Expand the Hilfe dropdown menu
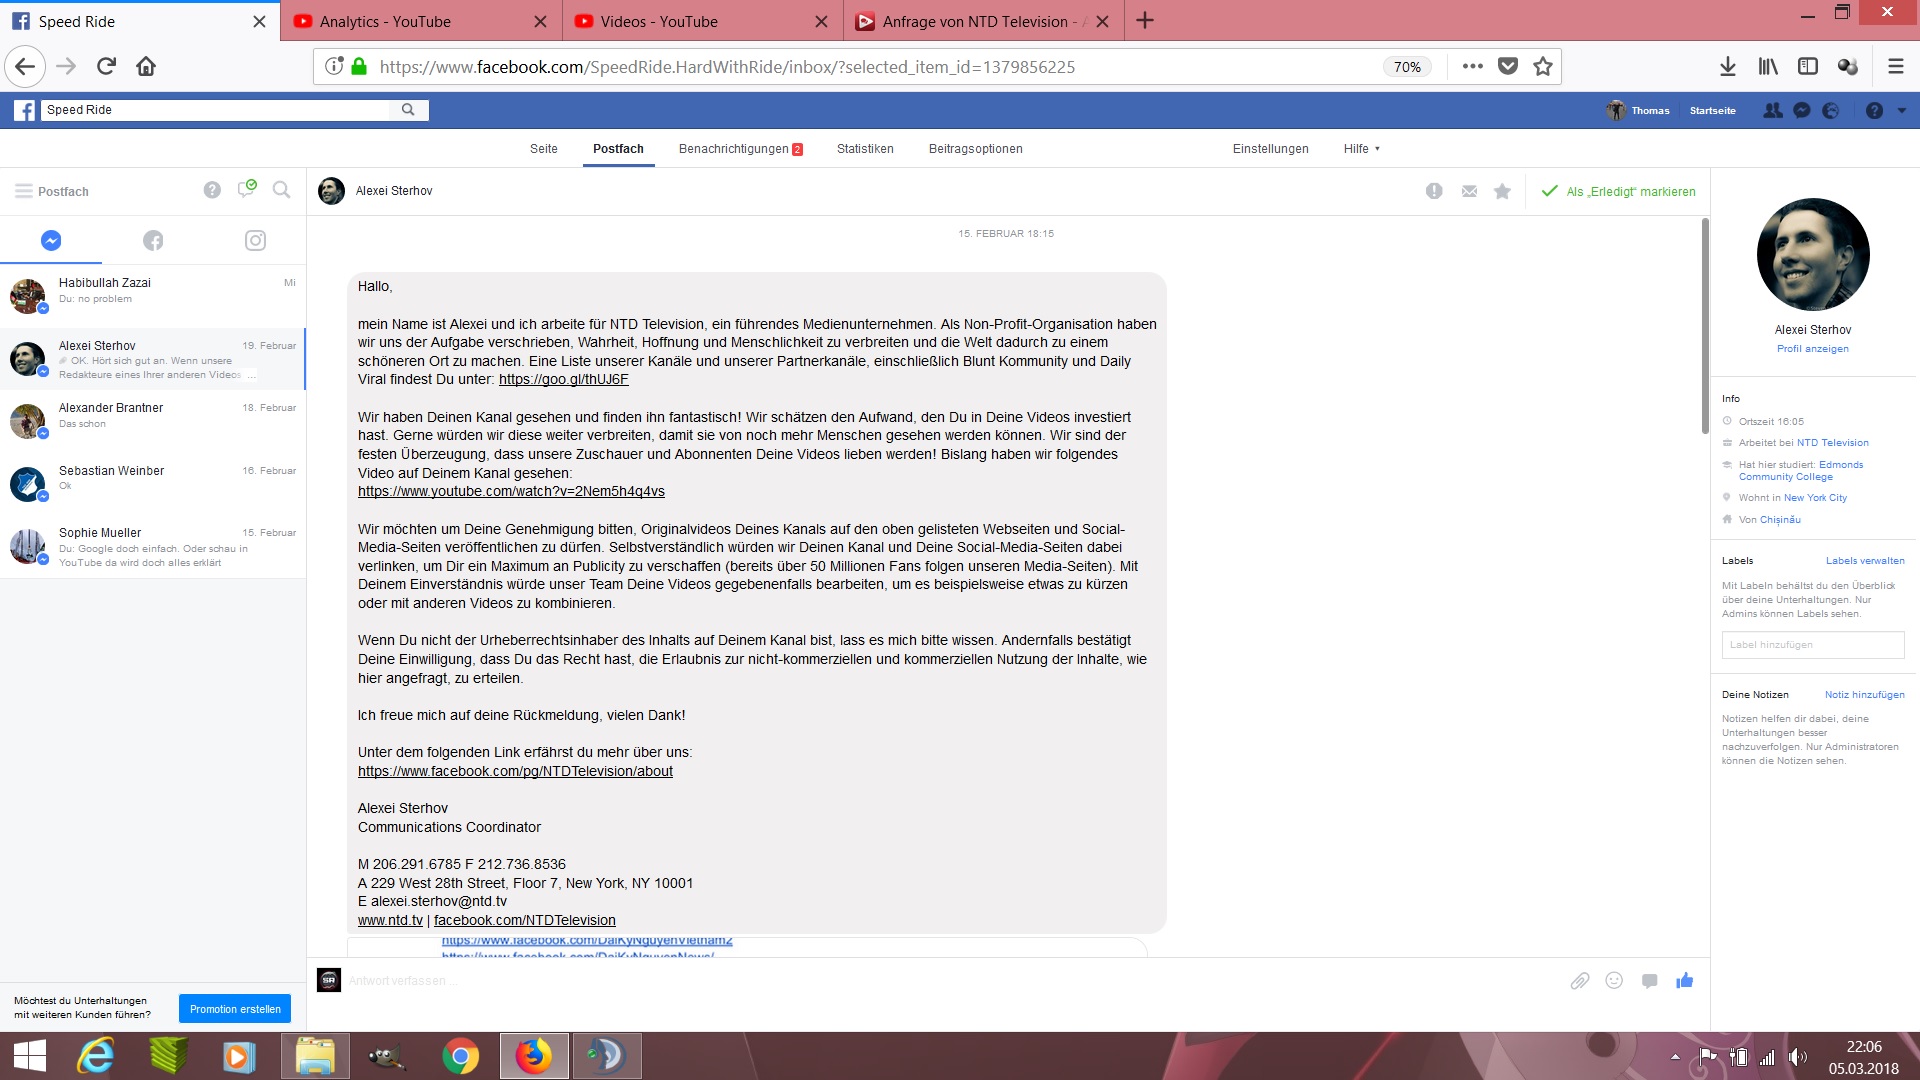Screen dimensions: 1920x1080 pyautogui.click(x=1361, y=149)
